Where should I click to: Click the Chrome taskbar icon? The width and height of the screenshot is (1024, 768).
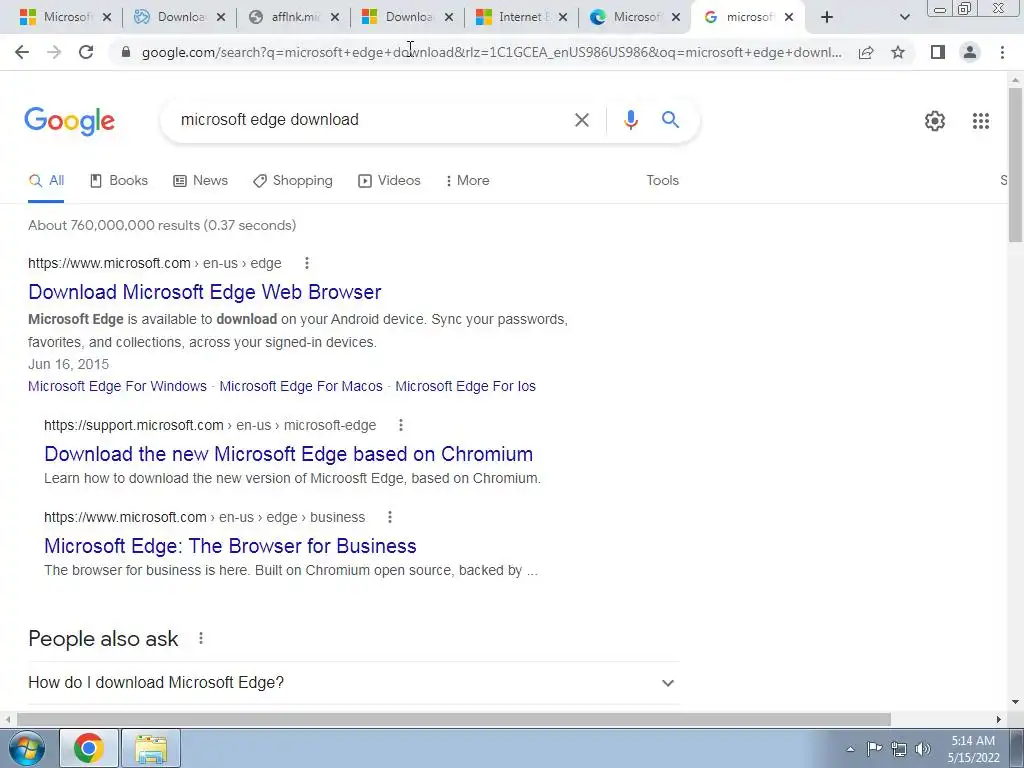click(89, 748)
